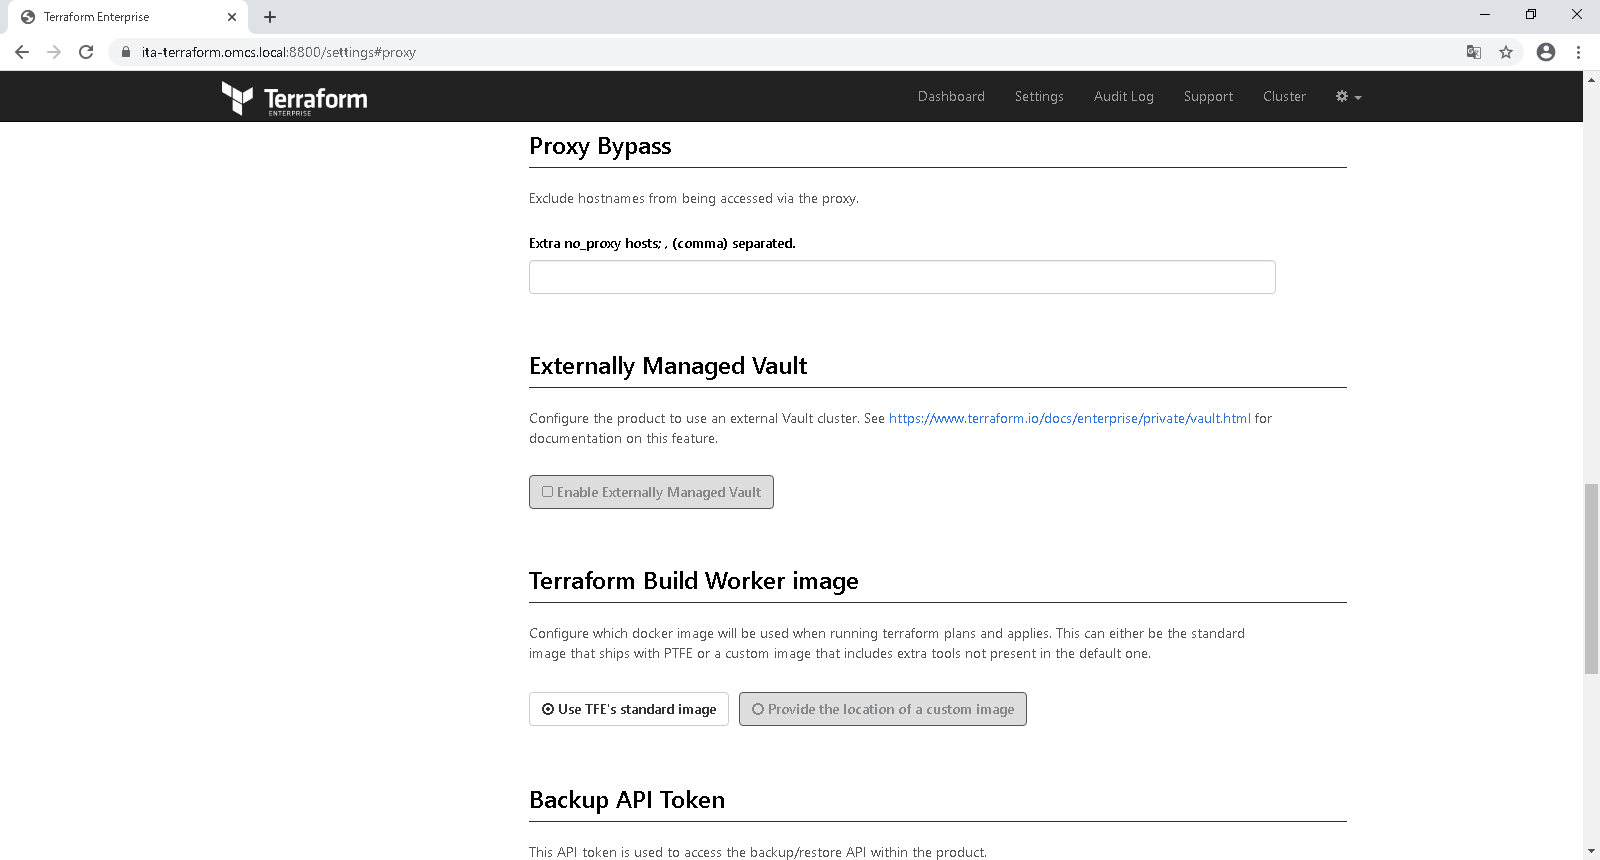
Task: Select Use TFE's standard image option
Action: 629,709
